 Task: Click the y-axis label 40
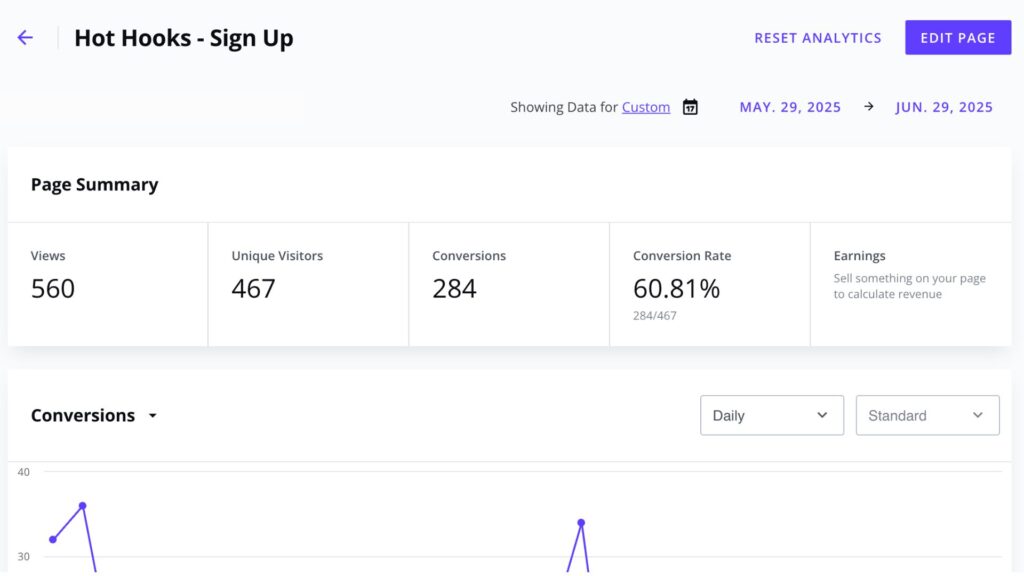(24, 472)
